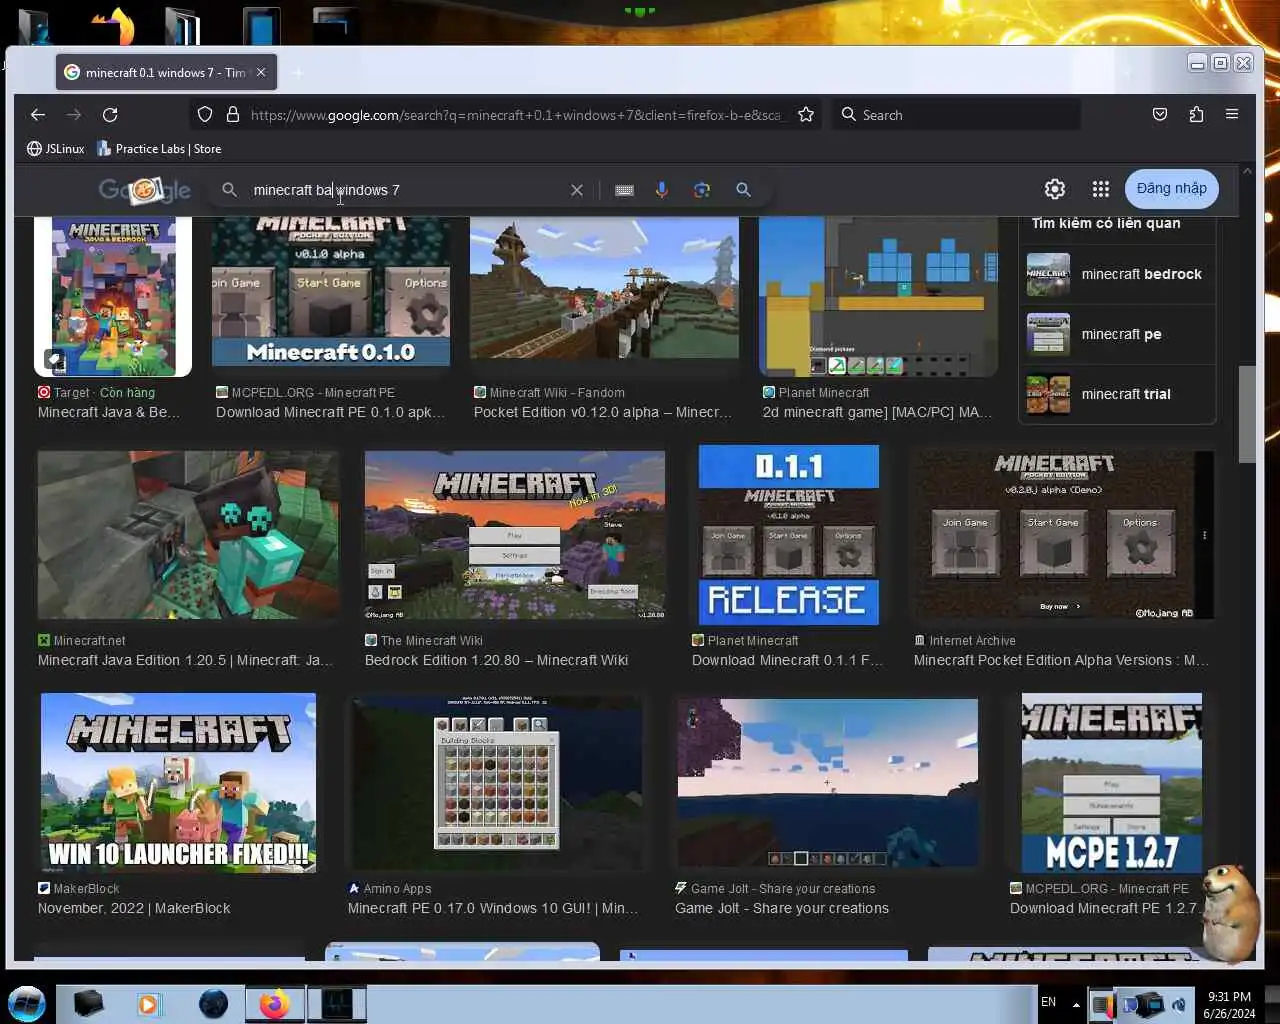The image size is (1280, 1024).
Task: Click the volume speaker tray icon
Action: [1179, 1004]
